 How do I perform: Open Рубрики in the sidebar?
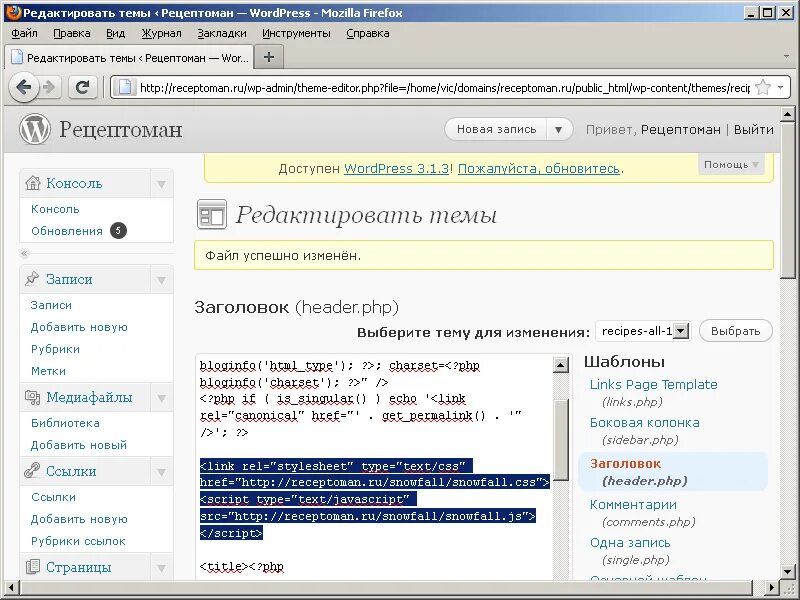[55, 349]
